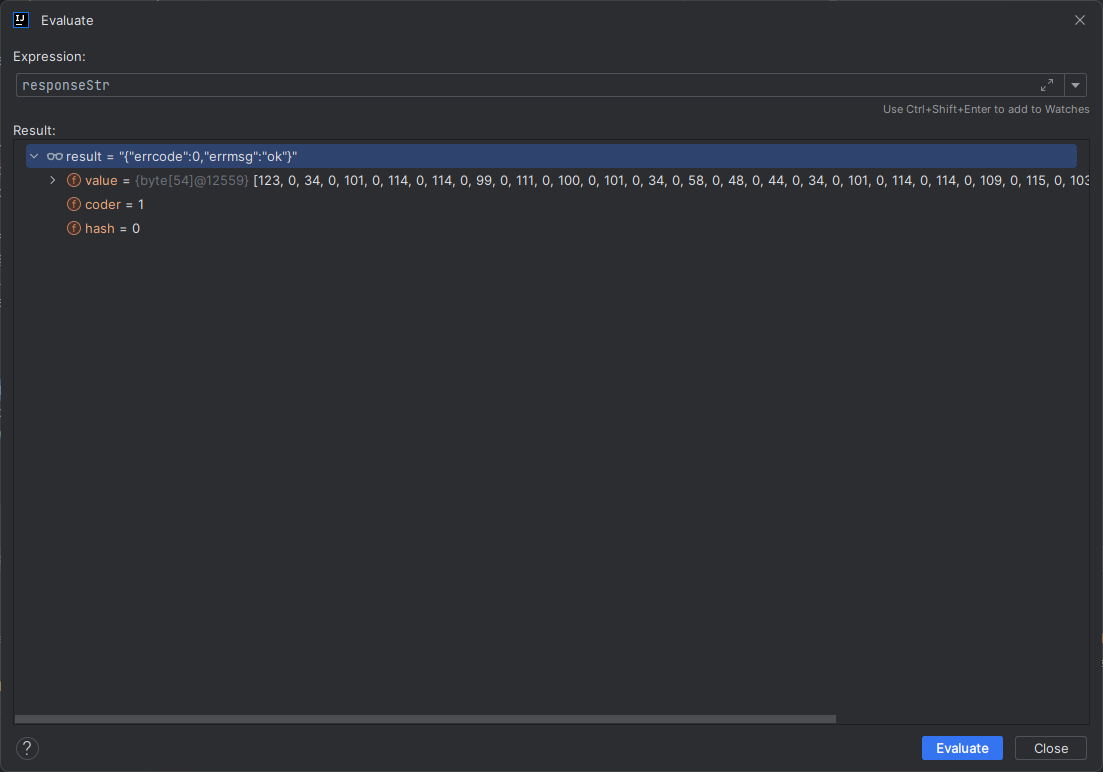Screen dimensions: 1103x772
Task: Collapse the result node
Action: (34, 156)
